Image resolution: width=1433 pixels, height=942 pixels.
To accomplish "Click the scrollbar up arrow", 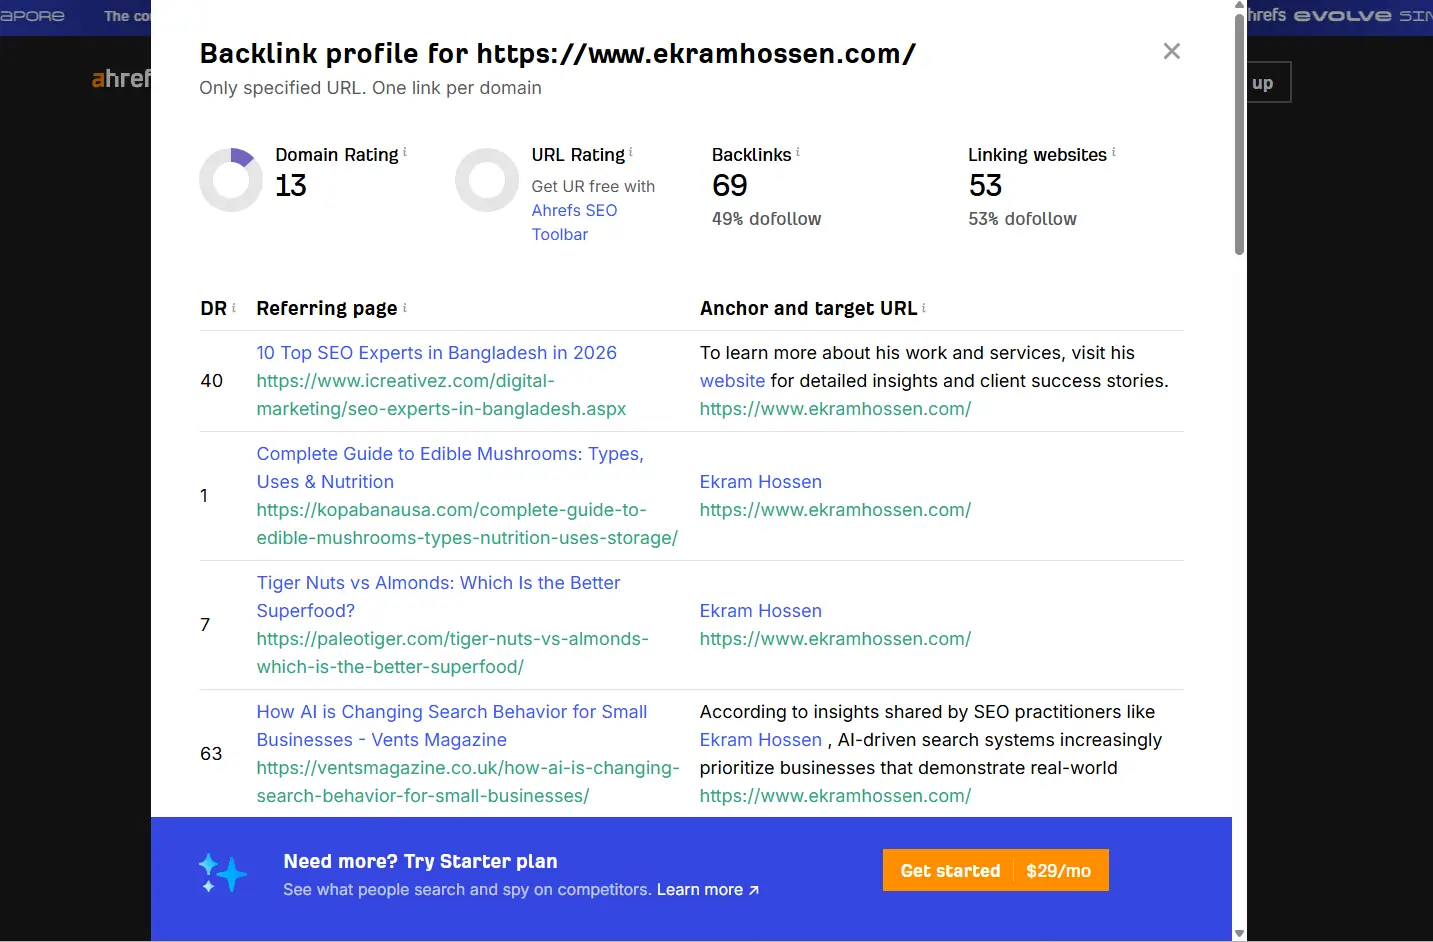I will point(1239,6).
